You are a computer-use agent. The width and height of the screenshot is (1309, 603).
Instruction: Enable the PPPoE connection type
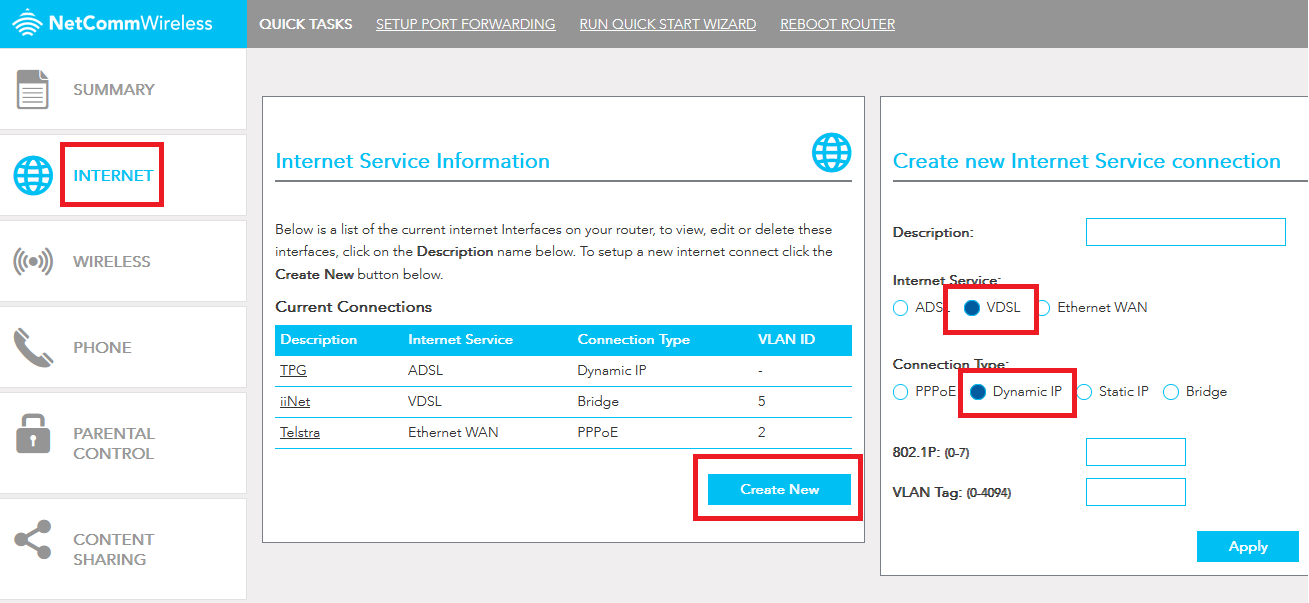[899, 391]
